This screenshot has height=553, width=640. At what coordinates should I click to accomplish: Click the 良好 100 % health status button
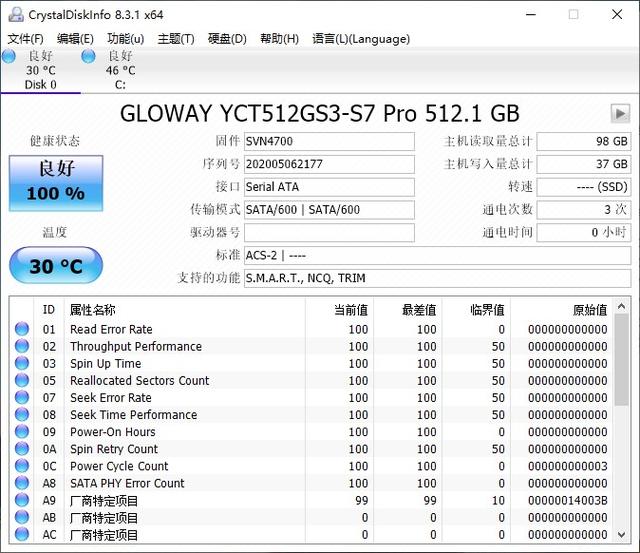pos(56,183)
